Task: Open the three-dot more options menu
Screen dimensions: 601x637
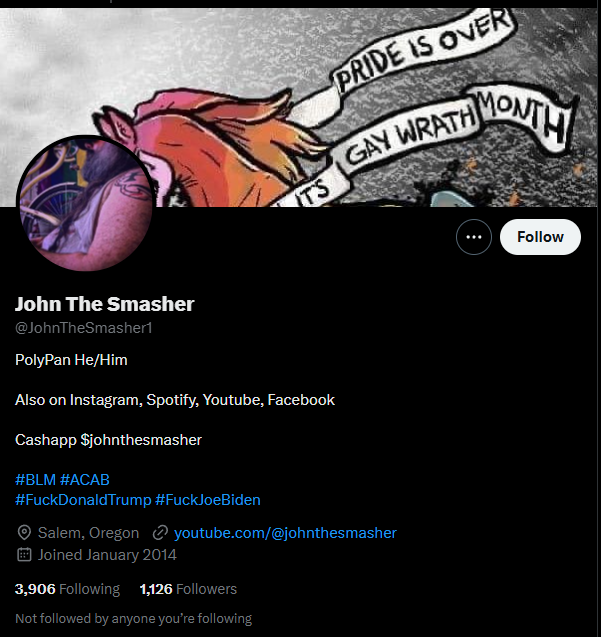Action: tap(473, 237)
